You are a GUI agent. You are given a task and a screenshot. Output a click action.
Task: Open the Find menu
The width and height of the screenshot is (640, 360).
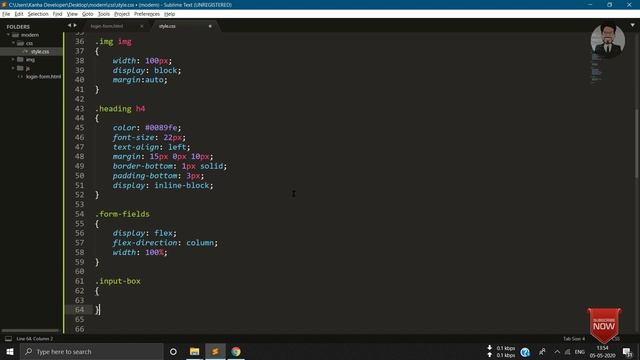tap(58, 14)
